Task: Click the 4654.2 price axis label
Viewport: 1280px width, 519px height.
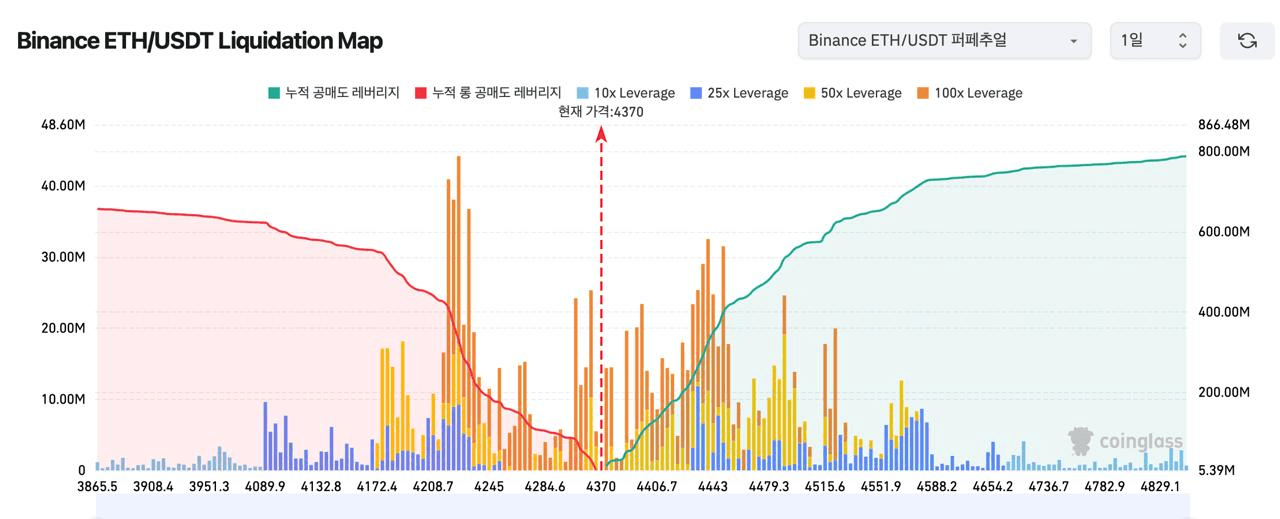Action: [992, 487]
